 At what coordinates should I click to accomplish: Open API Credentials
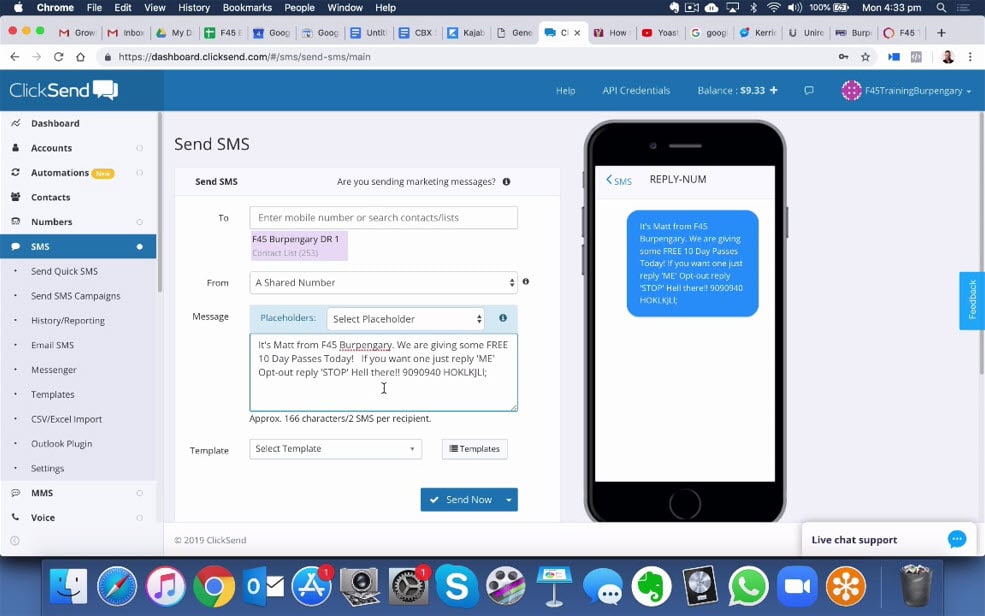(636, 90)
